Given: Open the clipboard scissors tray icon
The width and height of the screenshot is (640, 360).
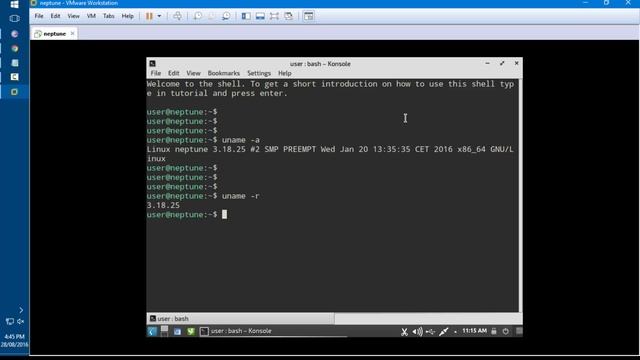Looking at the screenshot, I should (404, 331).
